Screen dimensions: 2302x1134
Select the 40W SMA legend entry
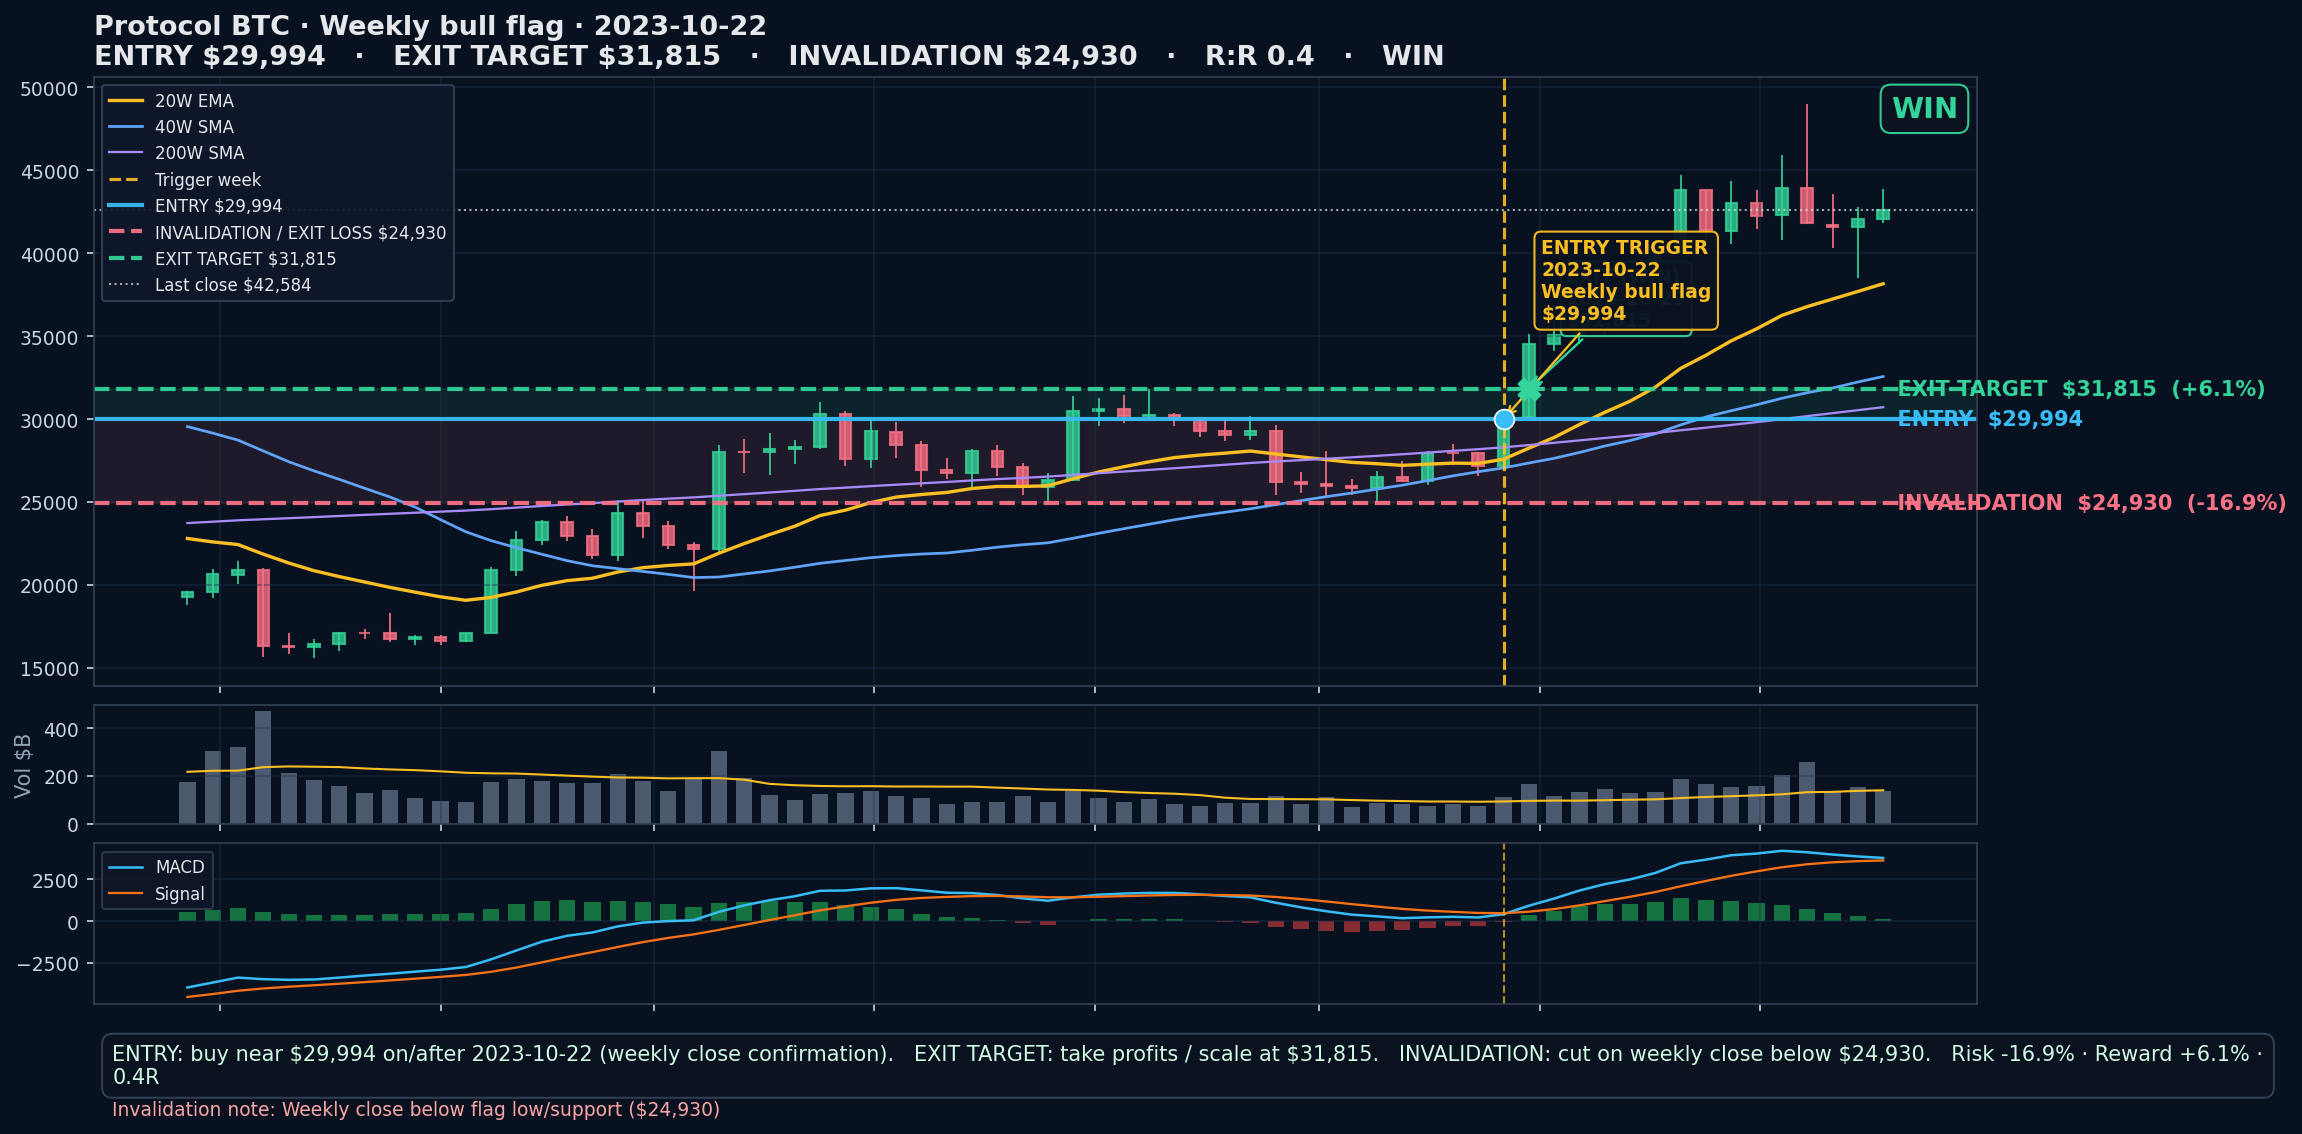point(171,127)
